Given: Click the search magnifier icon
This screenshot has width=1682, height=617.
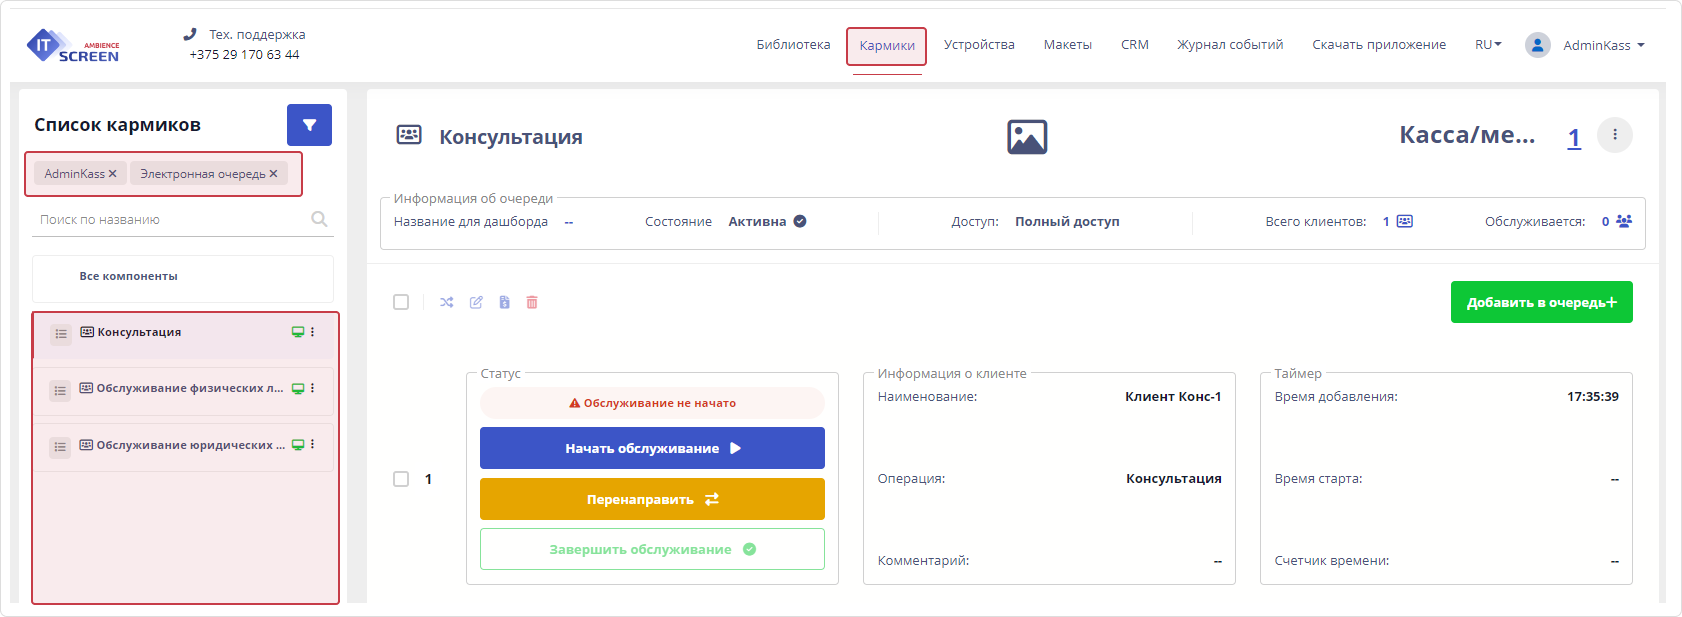Looking at the screenshot, I should coord(319,219).
